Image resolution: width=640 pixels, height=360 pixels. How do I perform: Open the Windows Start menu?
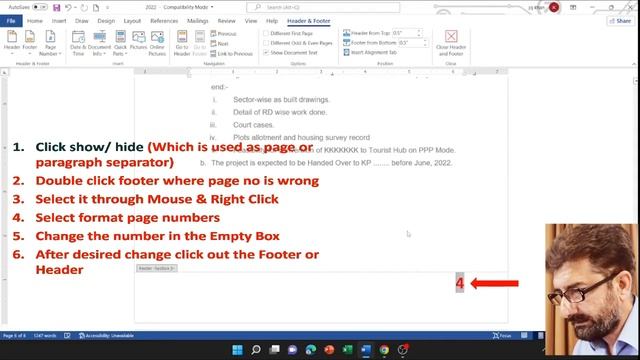tap(237, 350)
